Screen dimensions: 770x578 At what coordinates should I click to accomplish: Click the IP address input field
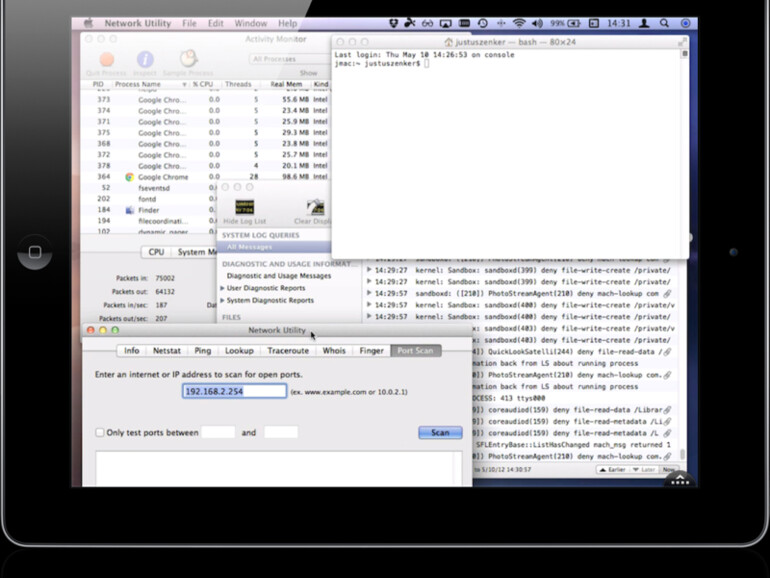pos(234,391)
